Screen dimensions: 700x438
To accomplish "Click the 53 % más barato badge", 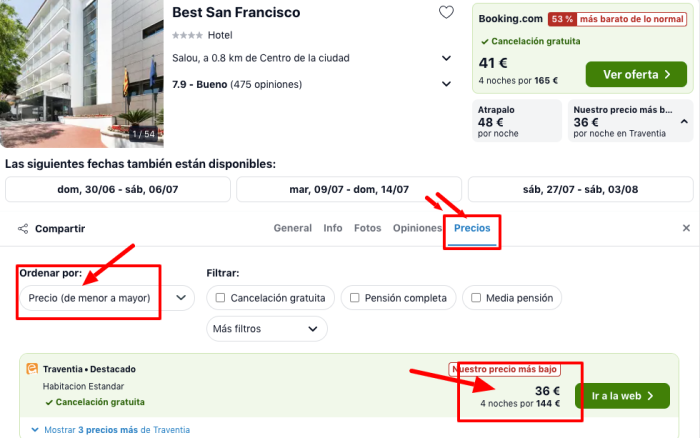I will [x=617, y=19].
